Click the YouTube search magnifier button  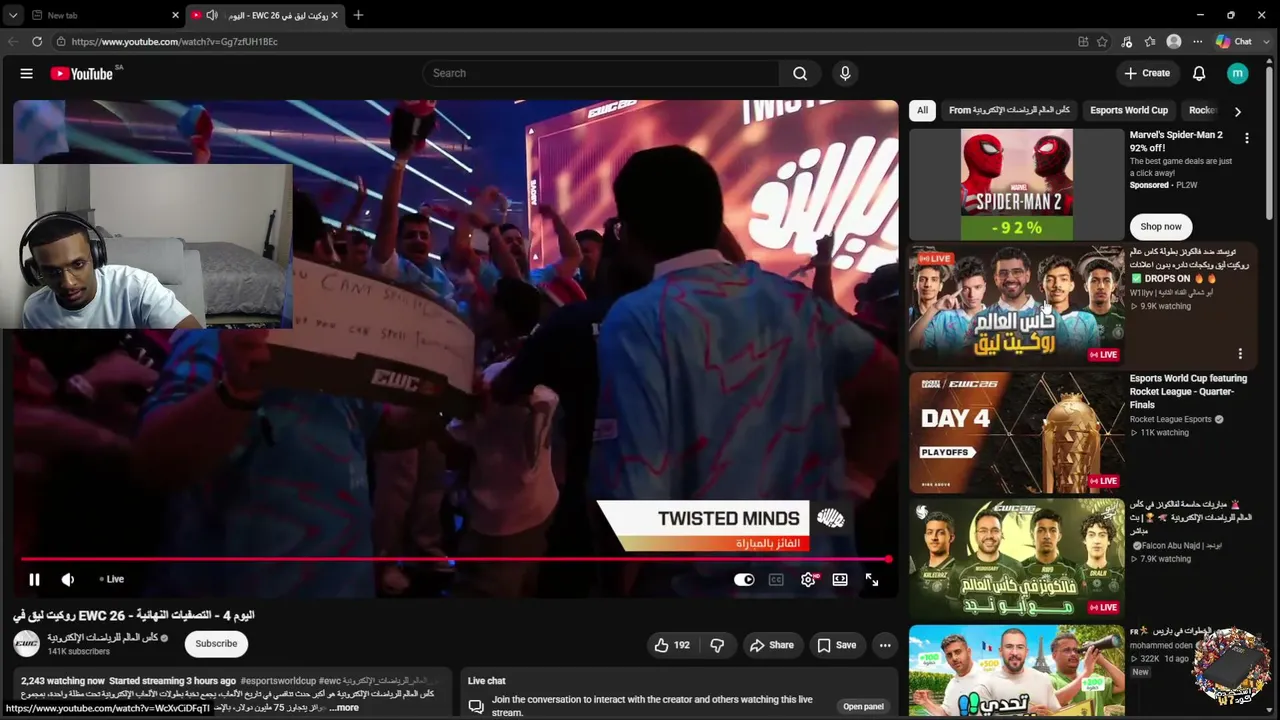click(x=800, y=73)
